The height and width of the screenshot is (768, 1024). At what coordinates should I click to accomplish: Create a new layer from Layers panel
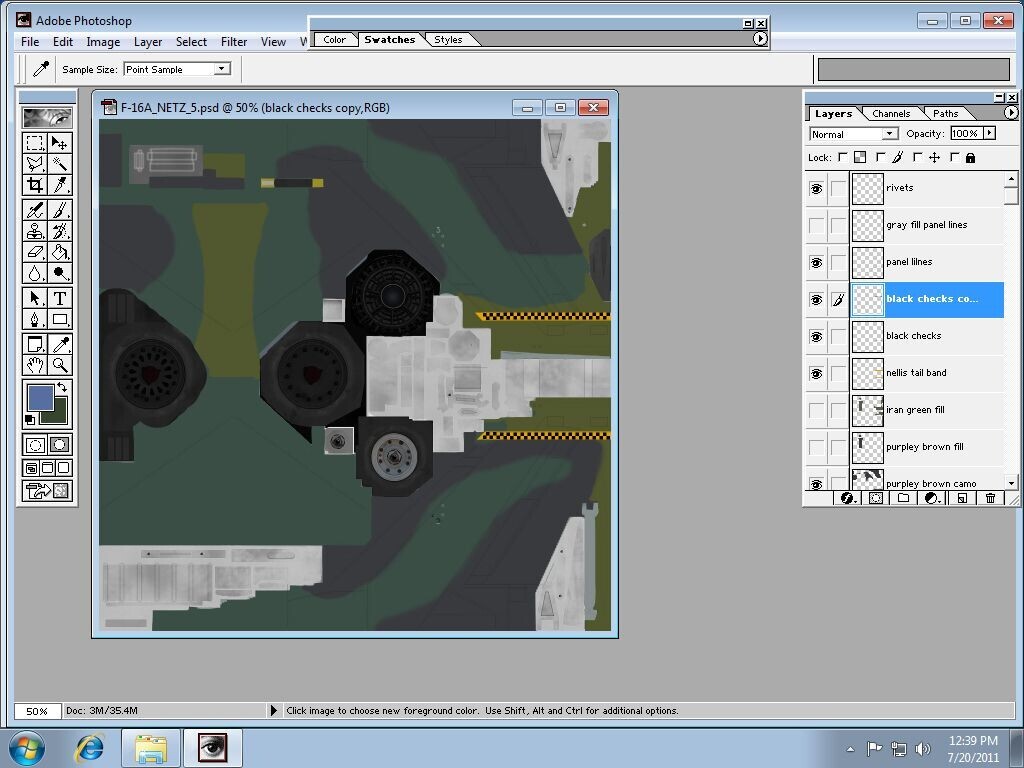click(961, 498)
